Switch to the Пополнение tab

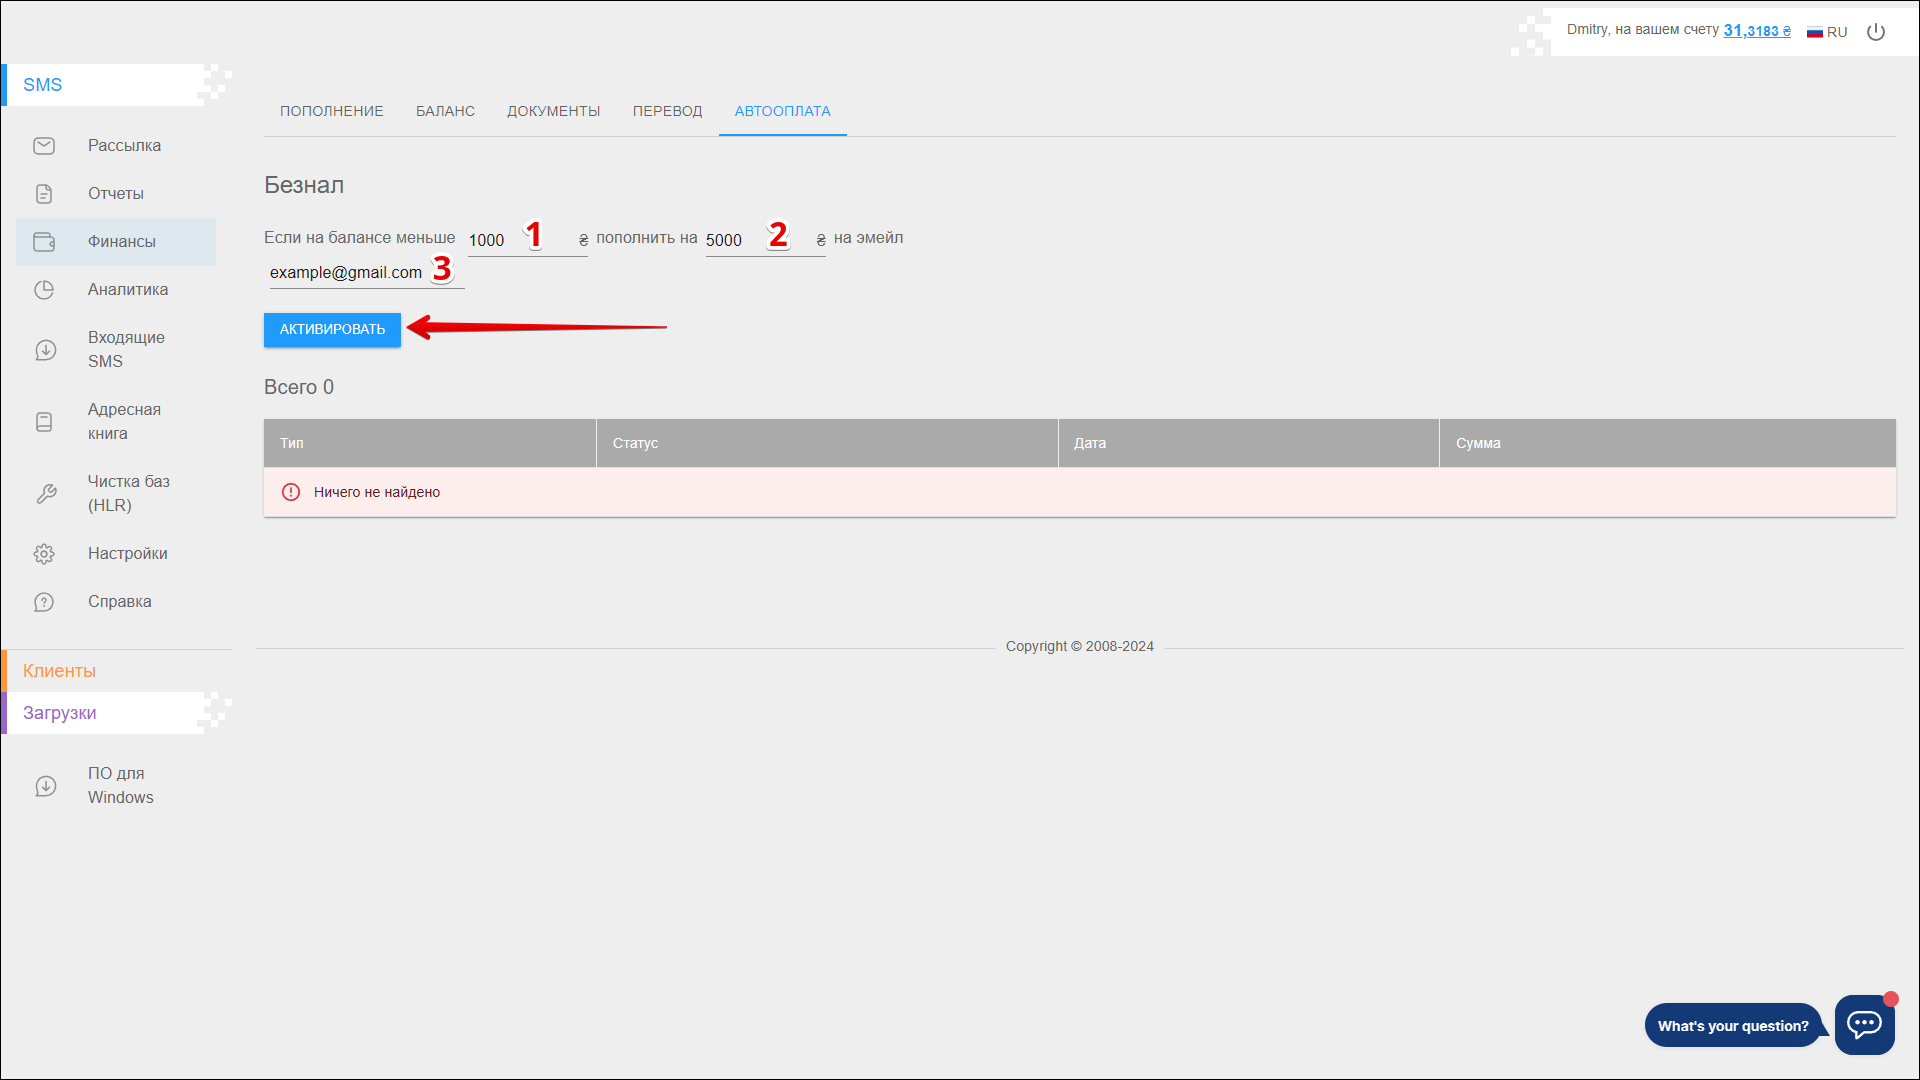pos(332,111)
